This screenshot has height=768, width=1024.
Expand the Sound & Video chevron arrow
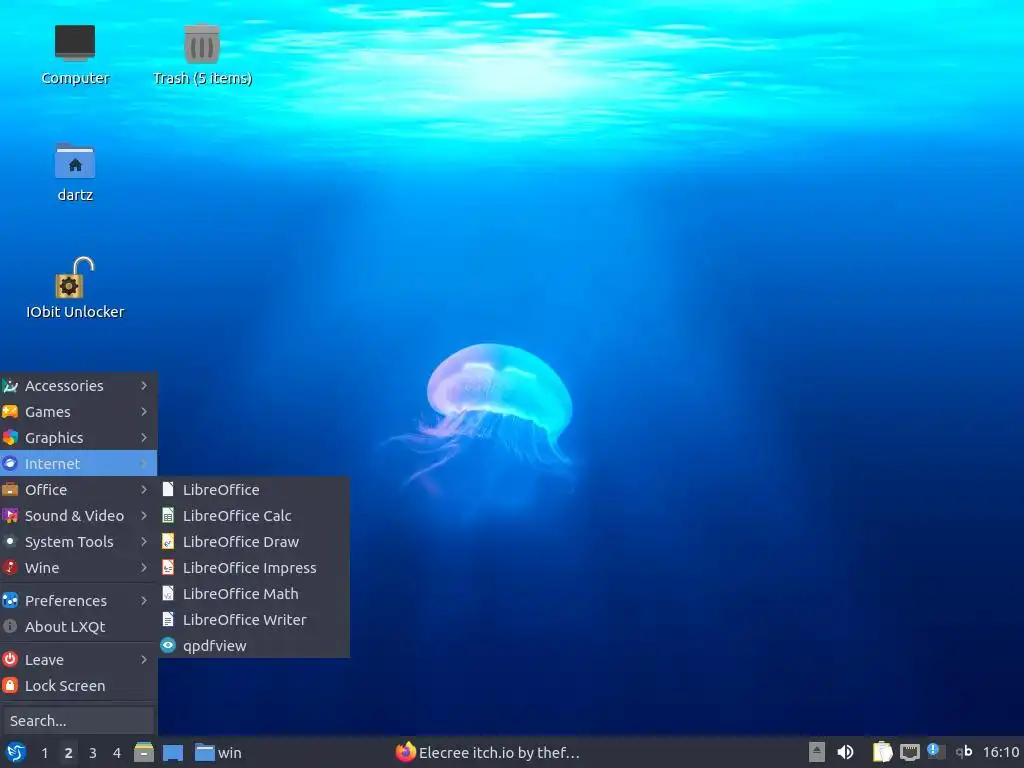[144, 516]
